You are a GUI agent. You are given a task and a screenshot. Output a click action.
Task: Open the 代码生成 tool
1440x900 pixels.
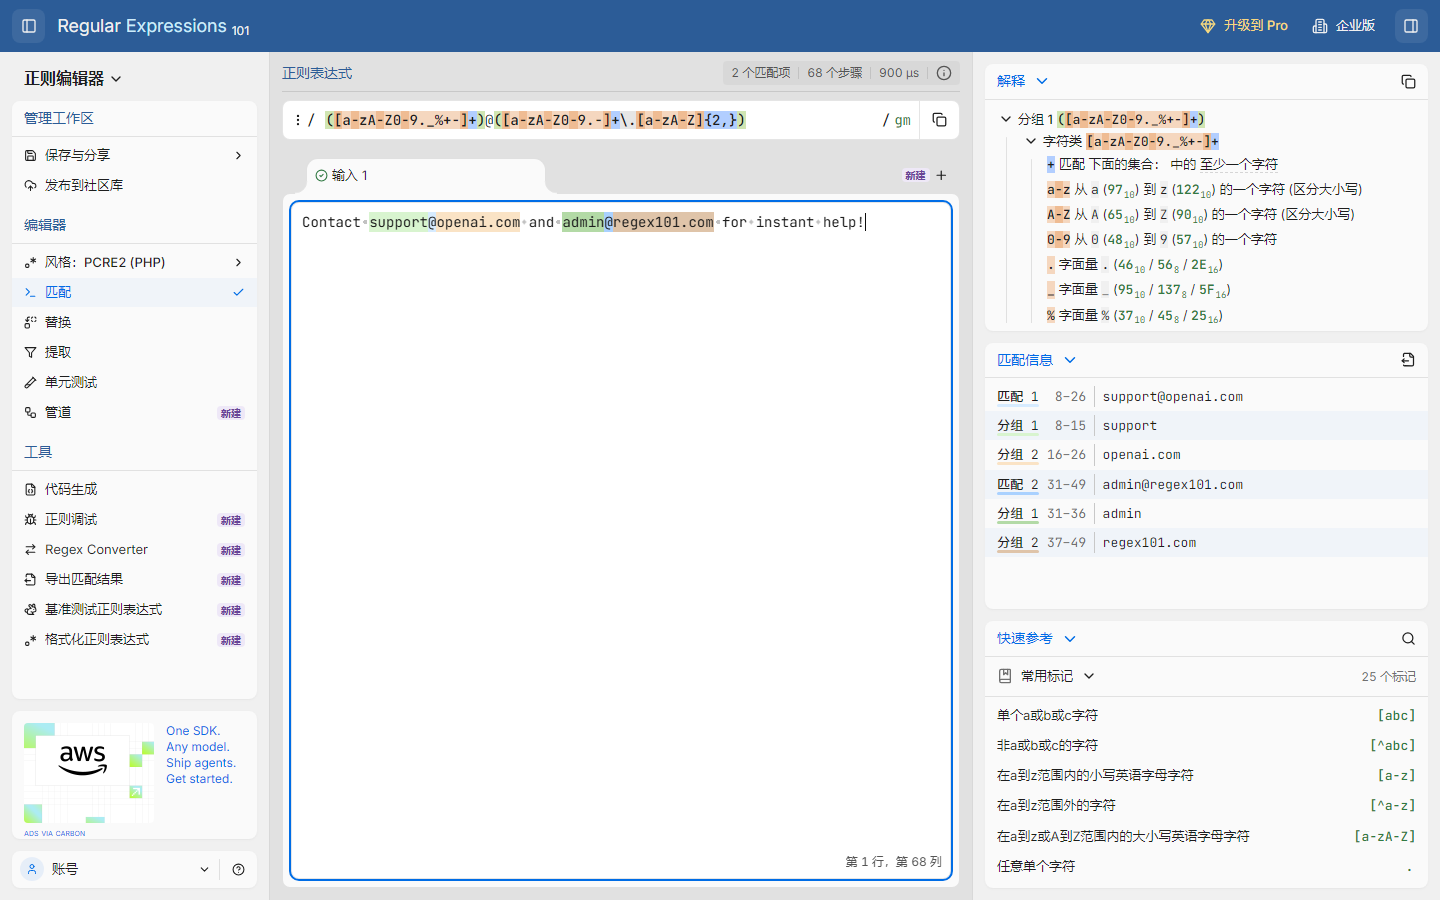[135, 489]
